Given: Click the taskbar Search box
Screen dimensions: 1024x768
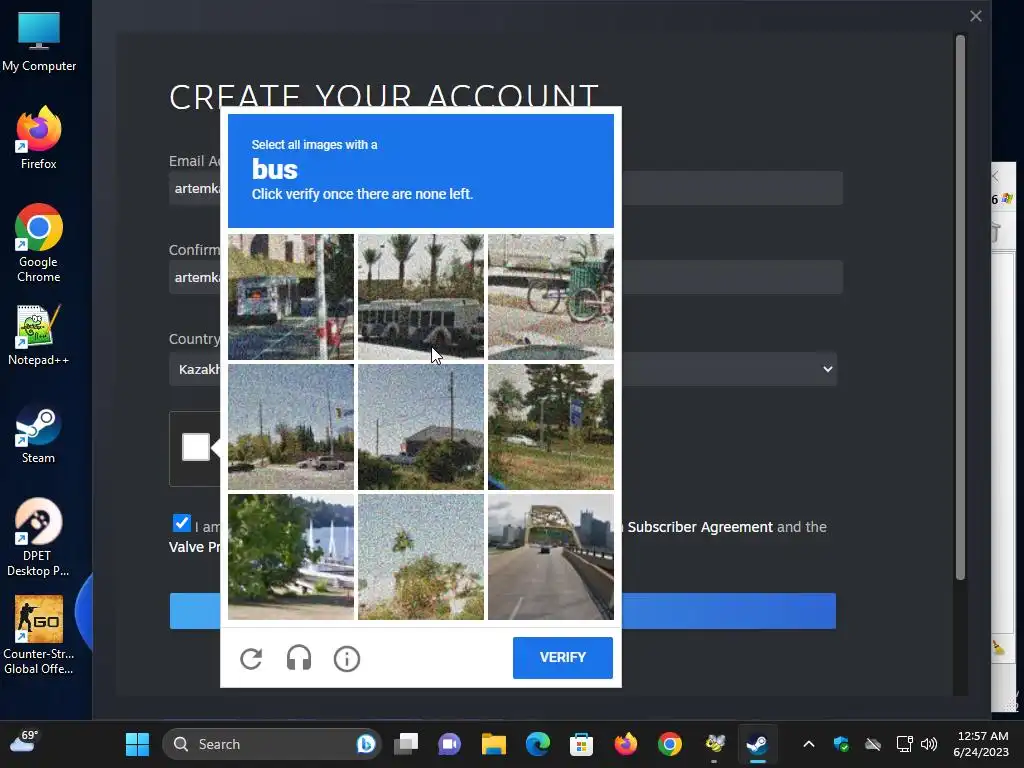Looking at the screenshot, I should 271,744.
